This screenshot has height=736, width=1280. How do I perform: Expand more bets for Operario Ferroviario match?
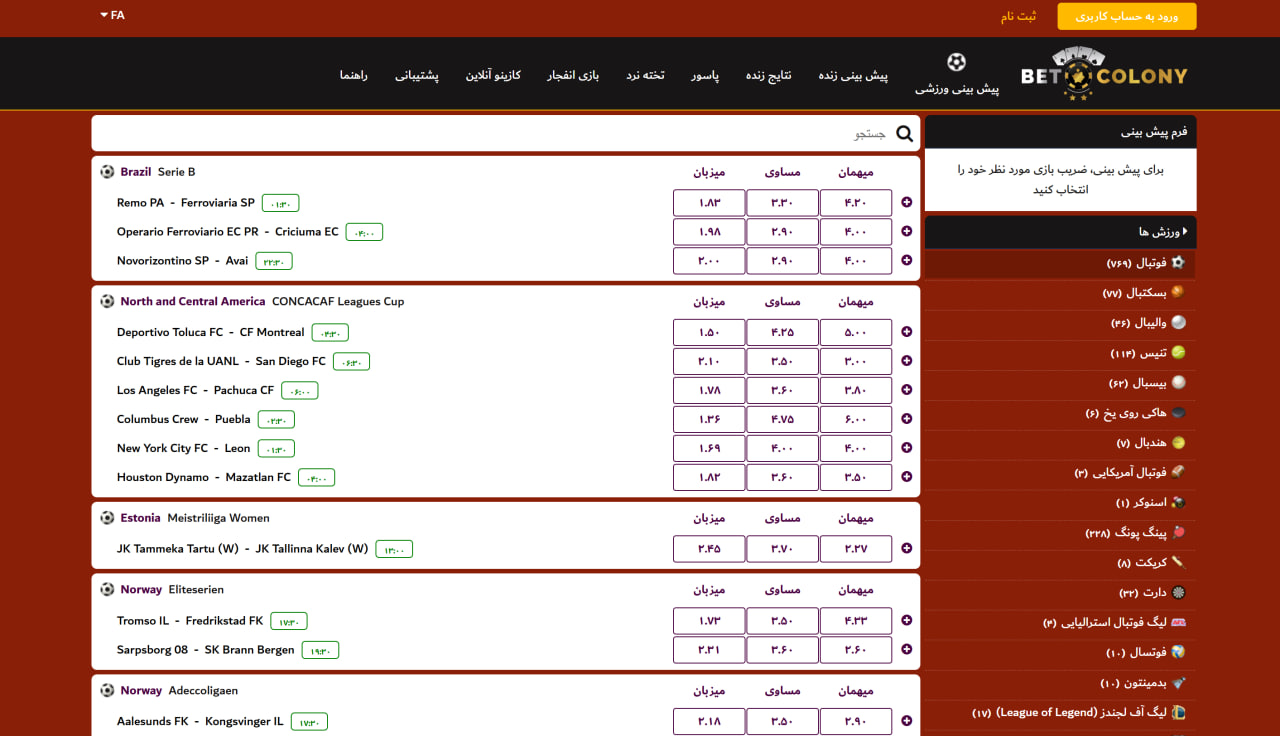click(x=907, y=232)
